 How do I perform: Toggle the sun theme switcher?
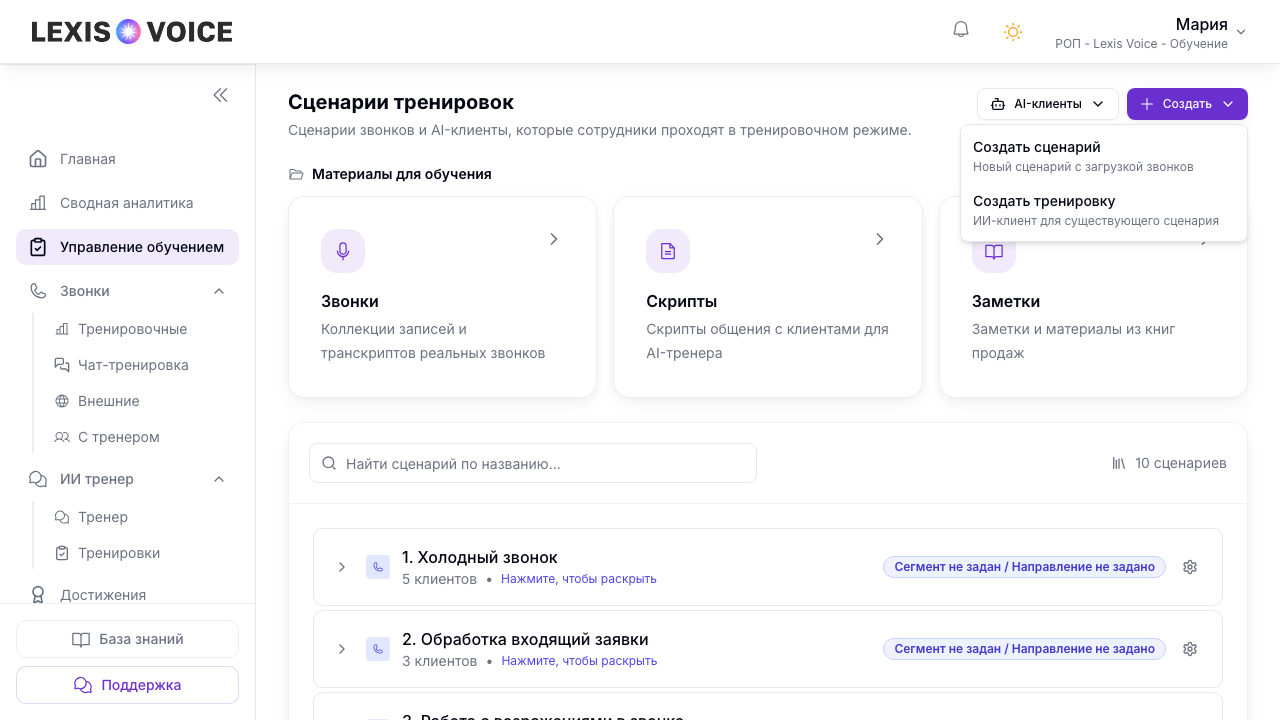pos(1013,32)
